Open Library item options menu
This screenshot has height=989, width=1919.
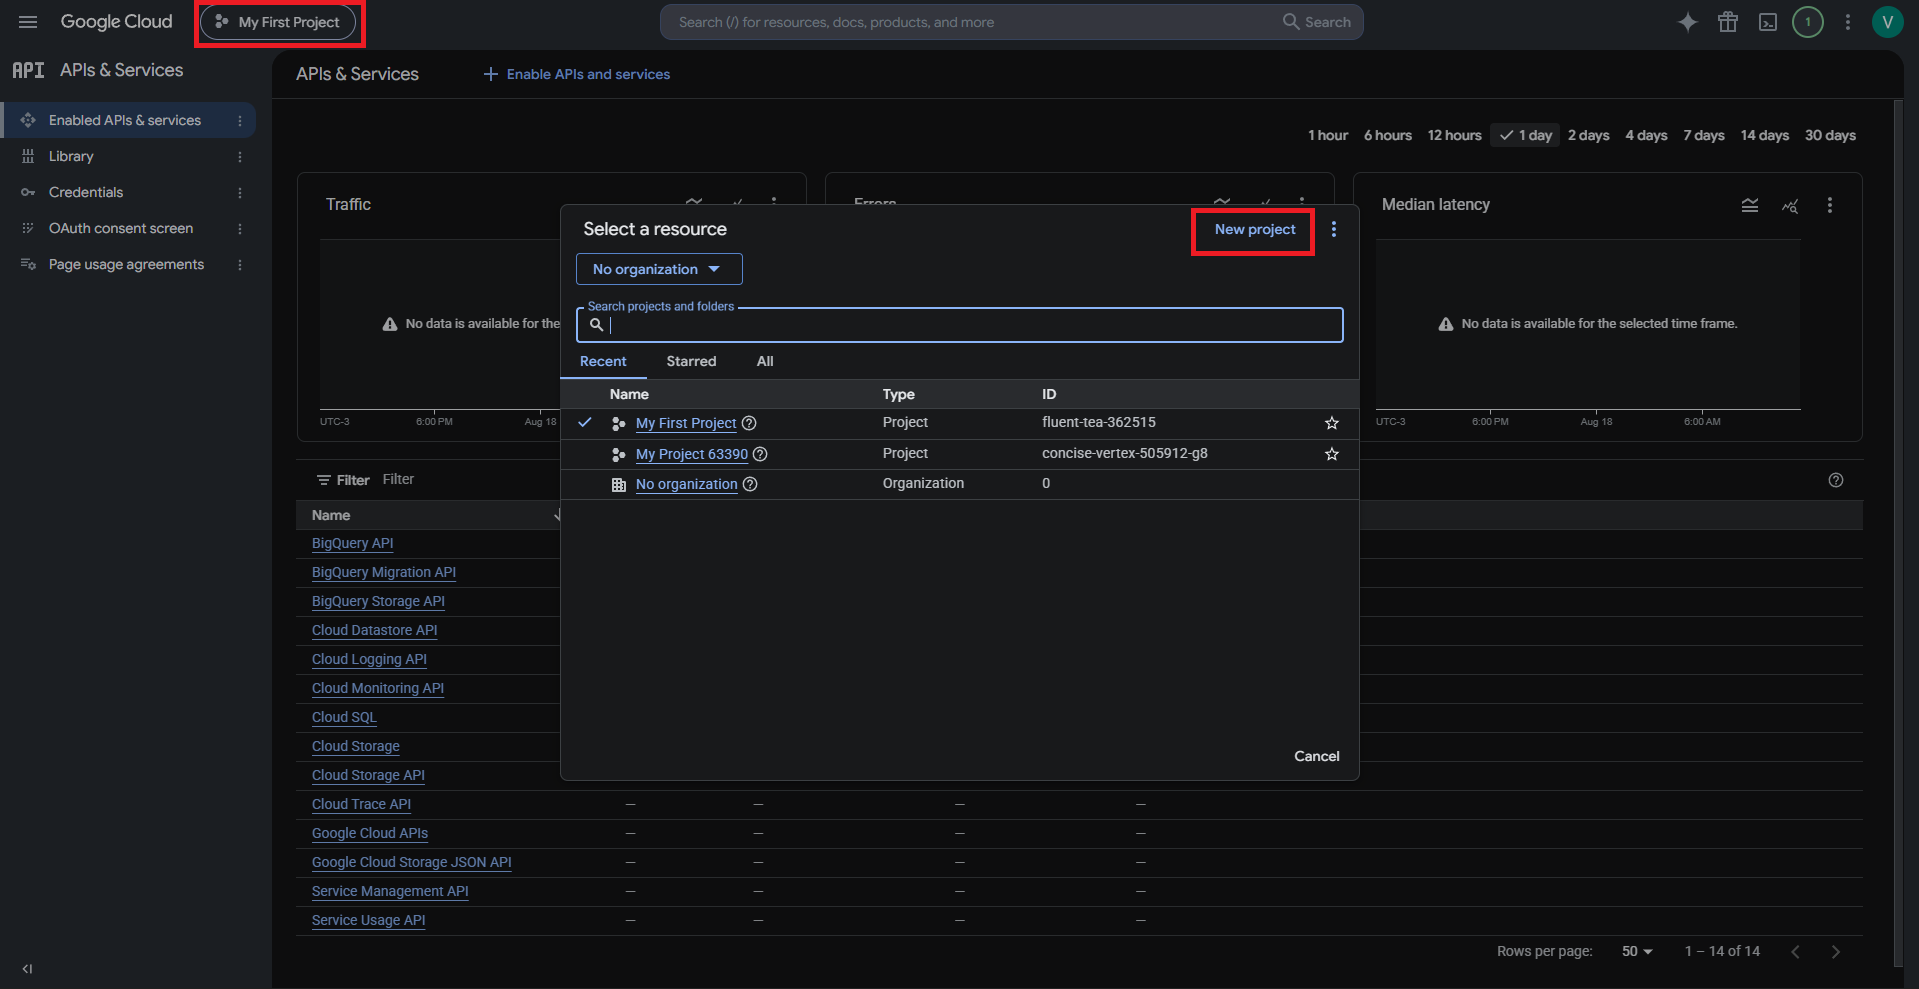[240, 156]
